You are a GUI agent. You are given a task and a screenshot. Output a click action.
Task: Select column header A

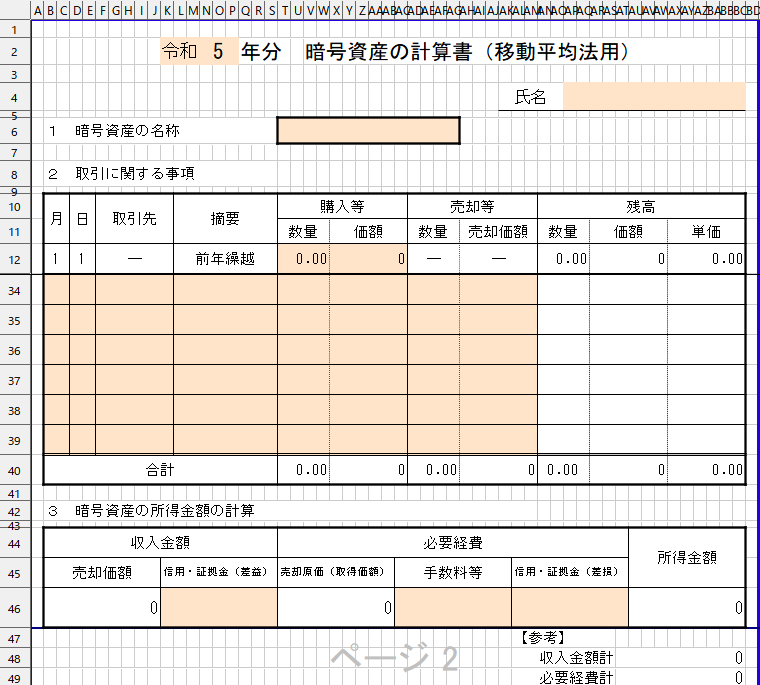point(38,10)
